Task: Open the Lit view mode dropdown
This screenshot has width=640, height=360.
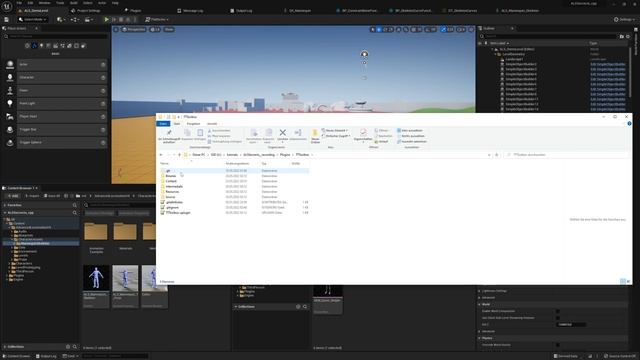Action: coord(155,29)
